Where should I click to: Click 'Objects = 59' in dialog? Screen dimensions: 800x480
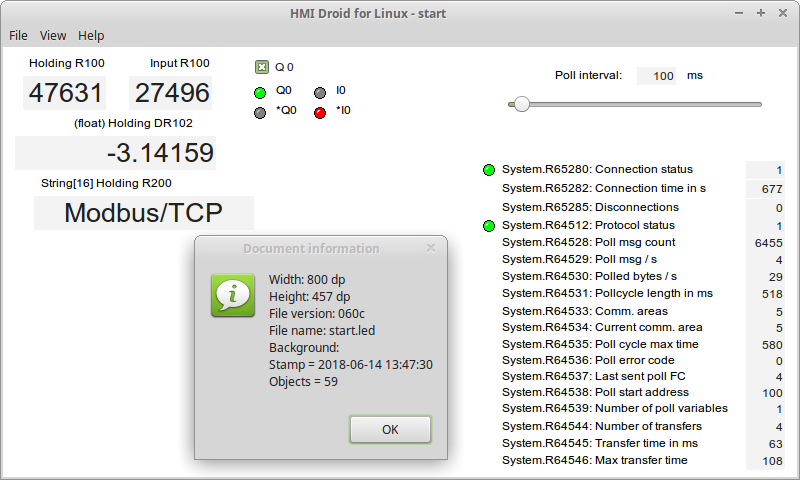tap(303, 382)
